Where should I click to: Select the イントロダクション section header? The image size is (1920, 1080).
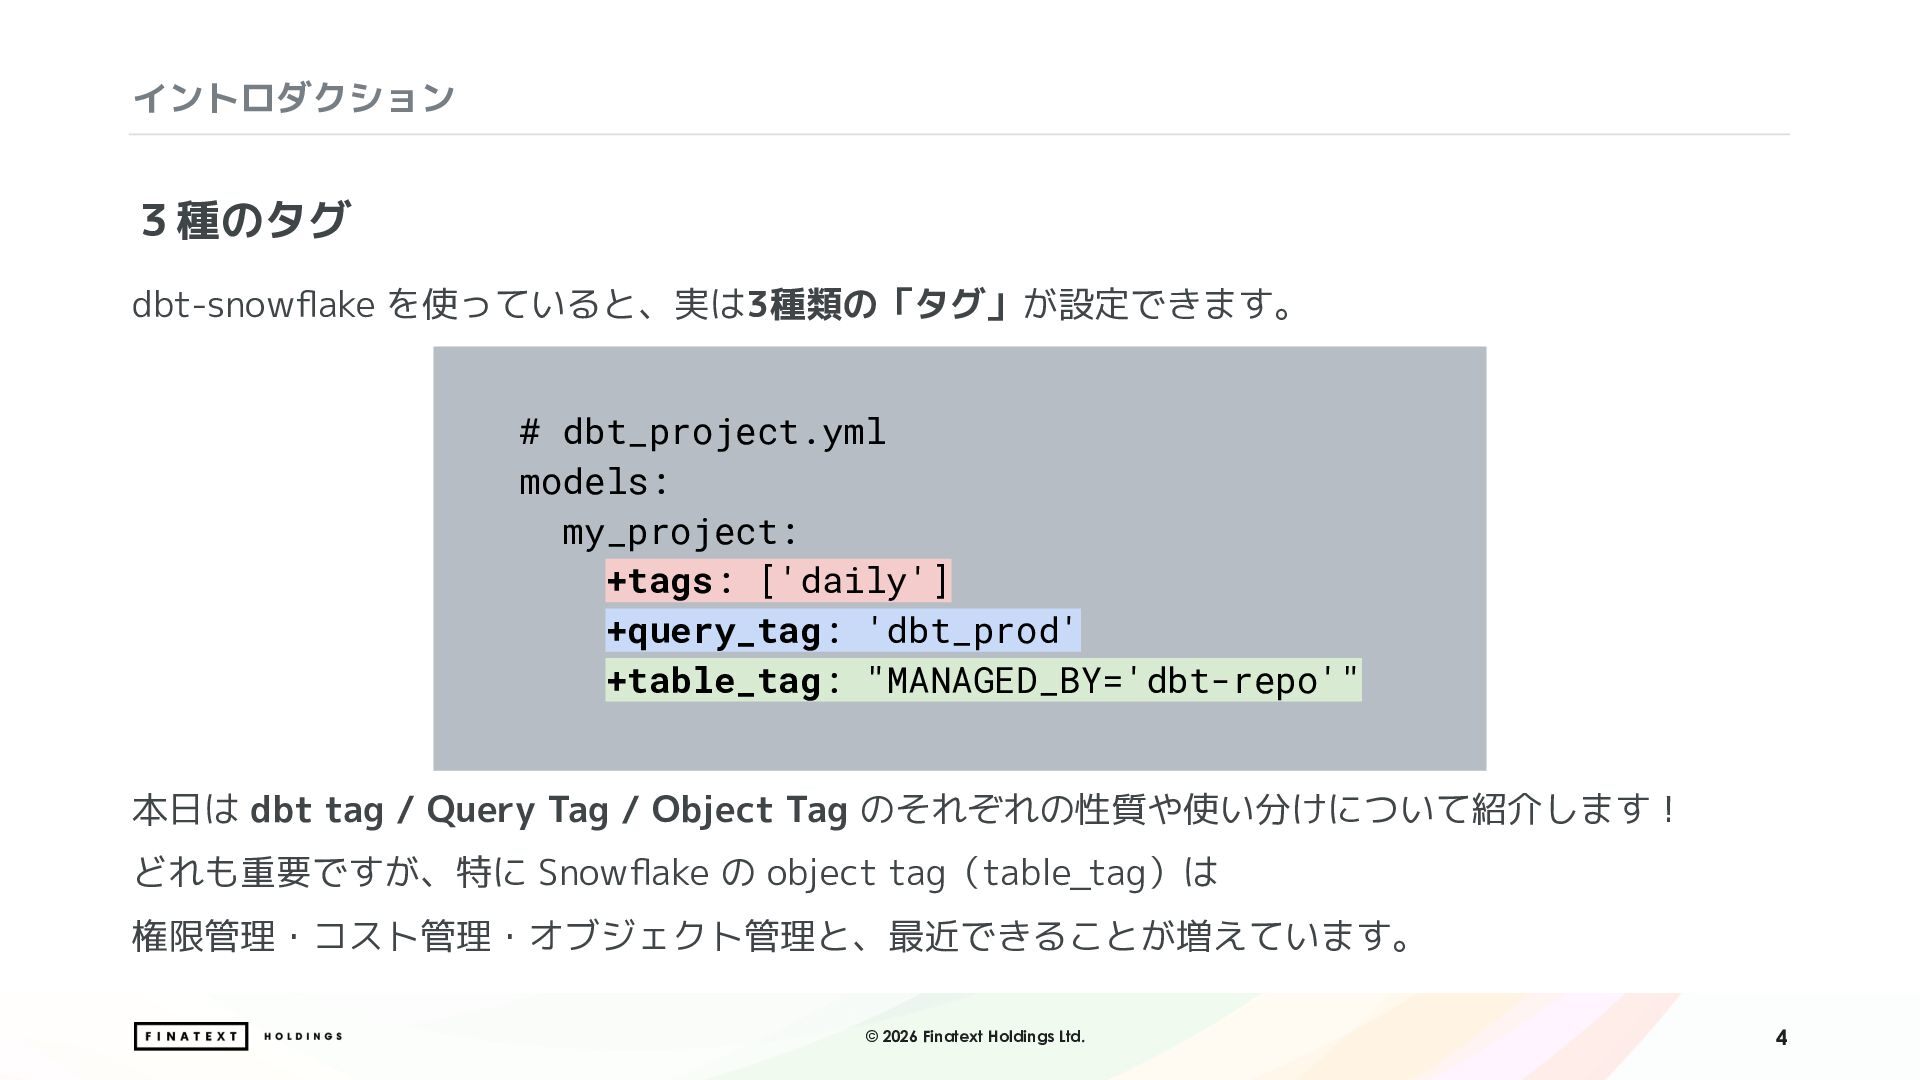tap(293, 97)
